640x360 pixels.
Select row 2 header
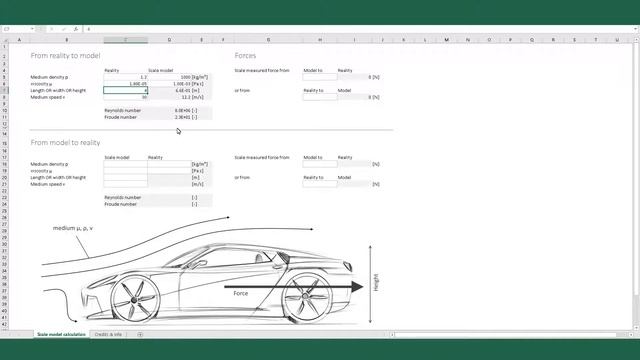tap(4, 56)
